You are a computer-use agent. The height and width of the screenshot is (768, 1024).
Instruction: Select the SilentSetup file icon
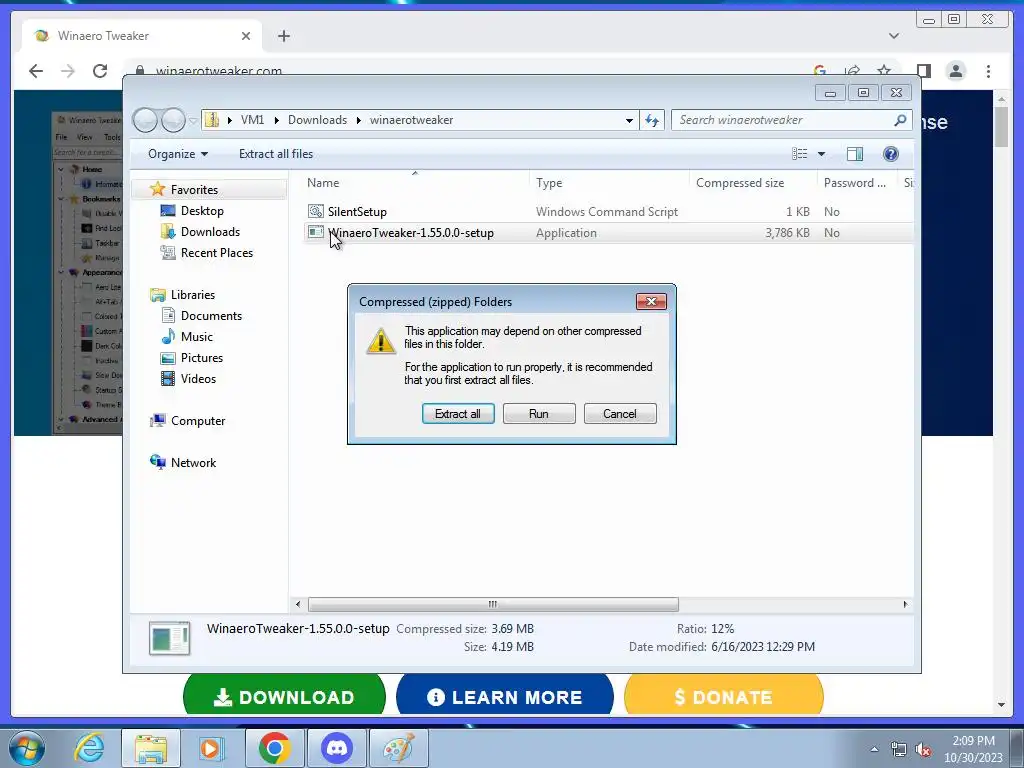click(315, 211)
